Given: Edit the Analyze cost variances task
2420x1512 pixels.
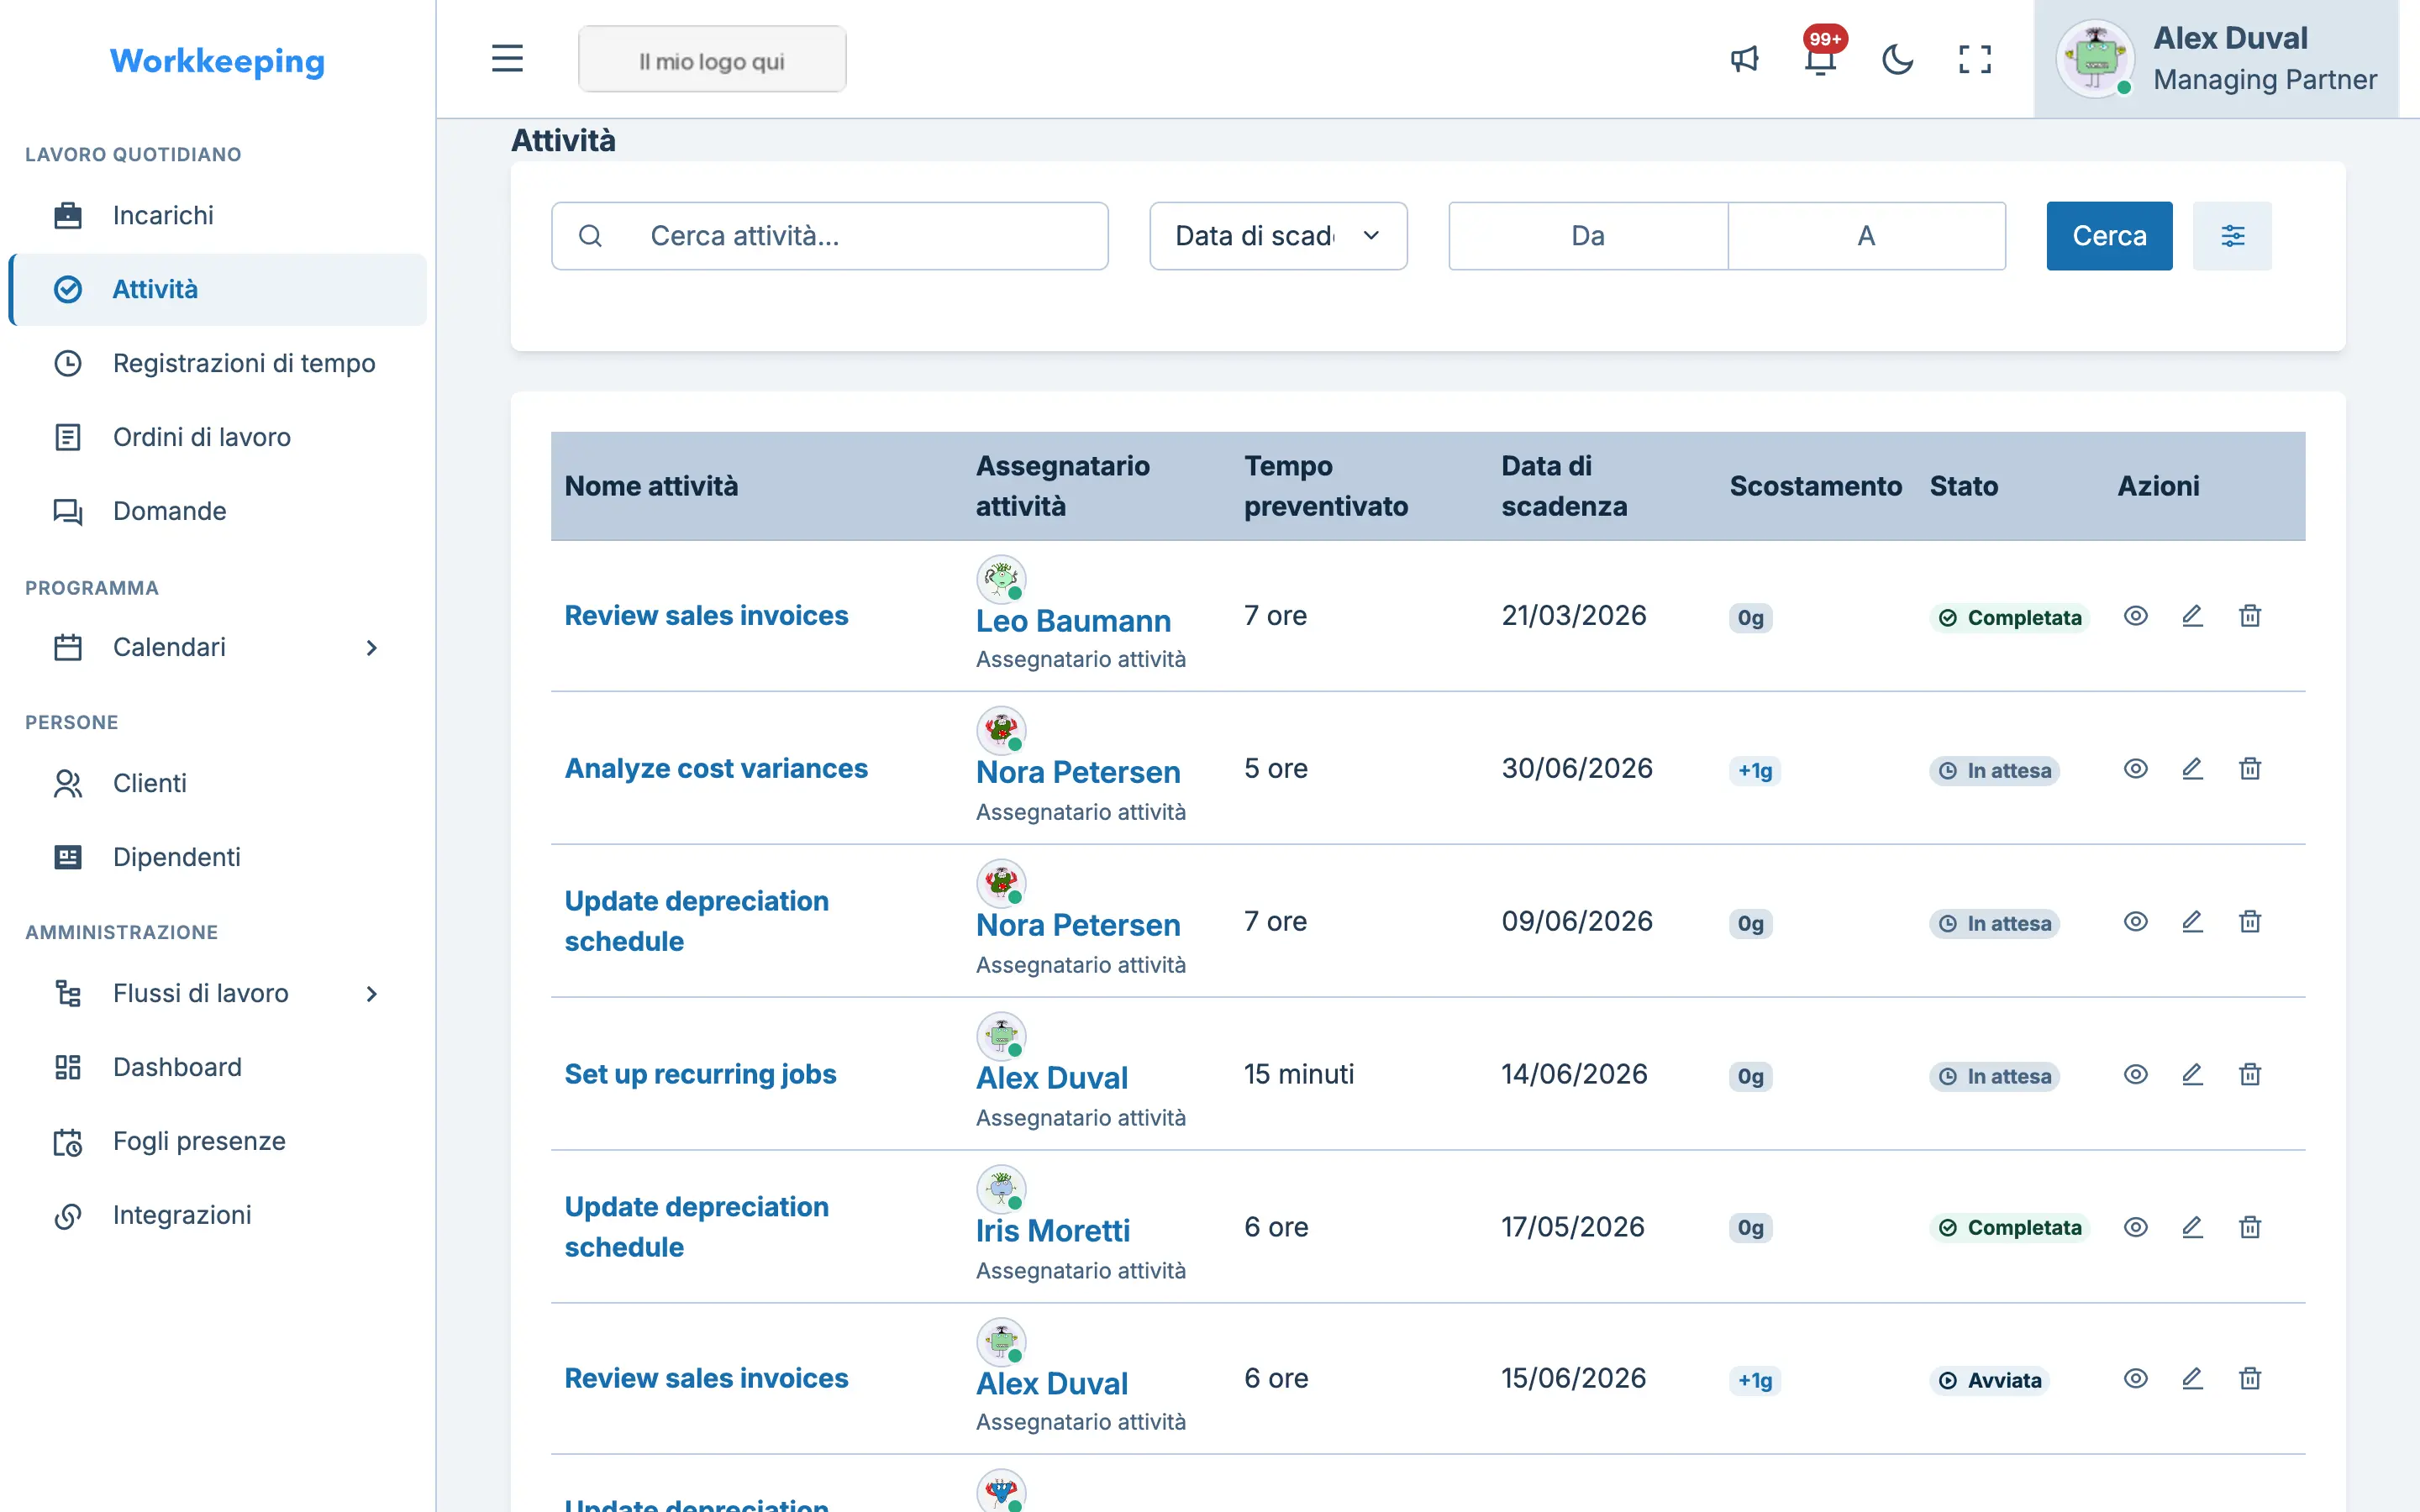Looking at the screenshot, I should pyautogui.click(x=2192, y=769).
